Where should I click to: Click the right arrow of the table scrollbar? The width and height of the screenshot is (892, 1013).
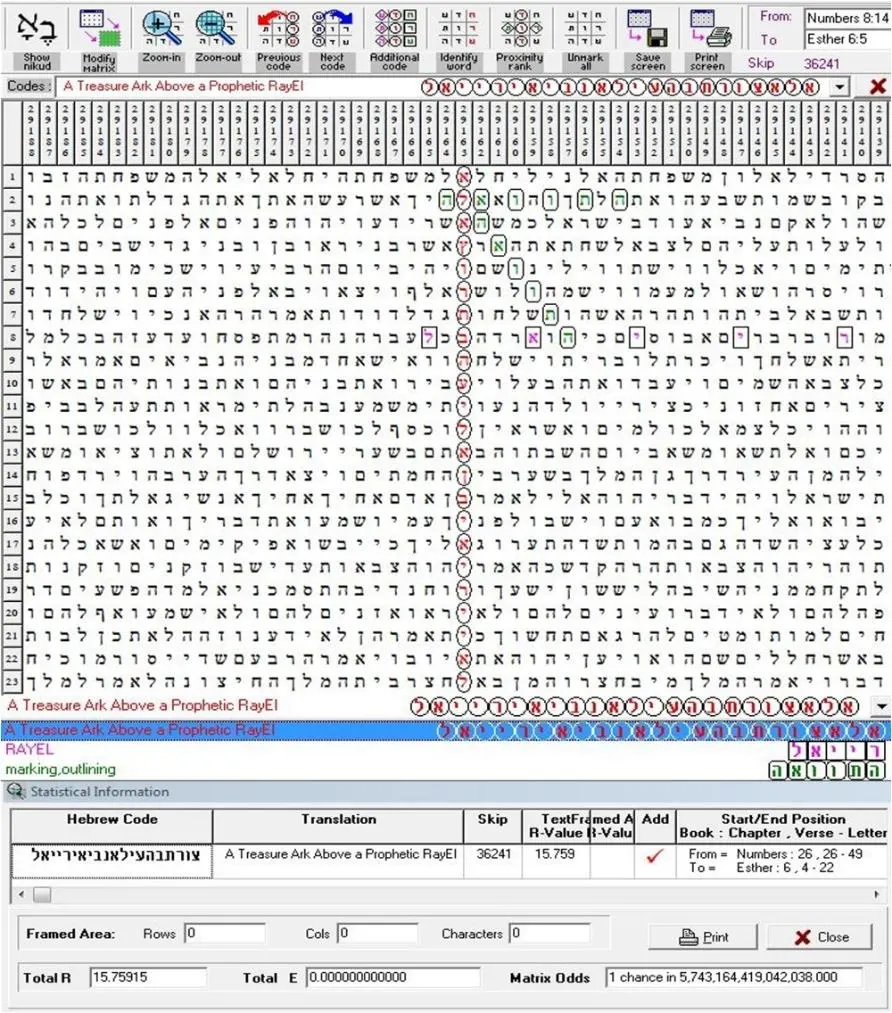(x=876, y=895)
